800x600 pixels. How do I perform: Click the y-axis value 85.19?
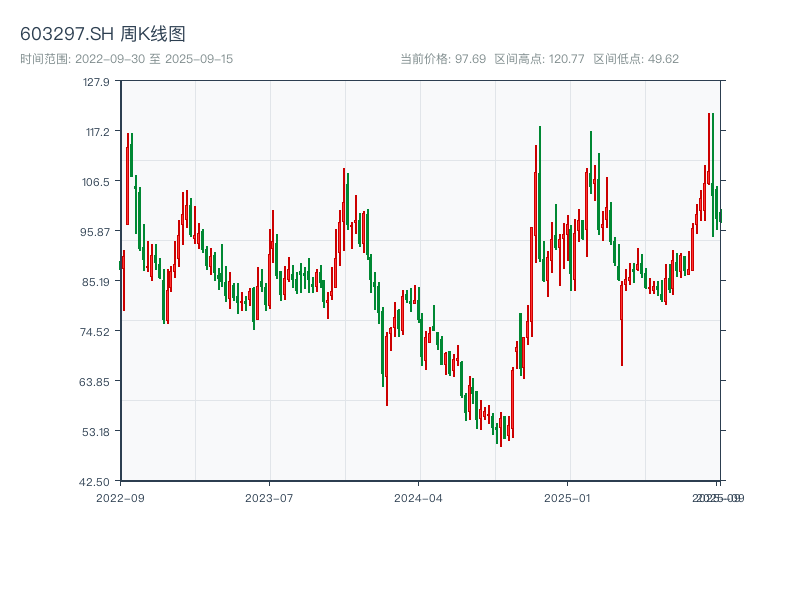pos(96,282)
